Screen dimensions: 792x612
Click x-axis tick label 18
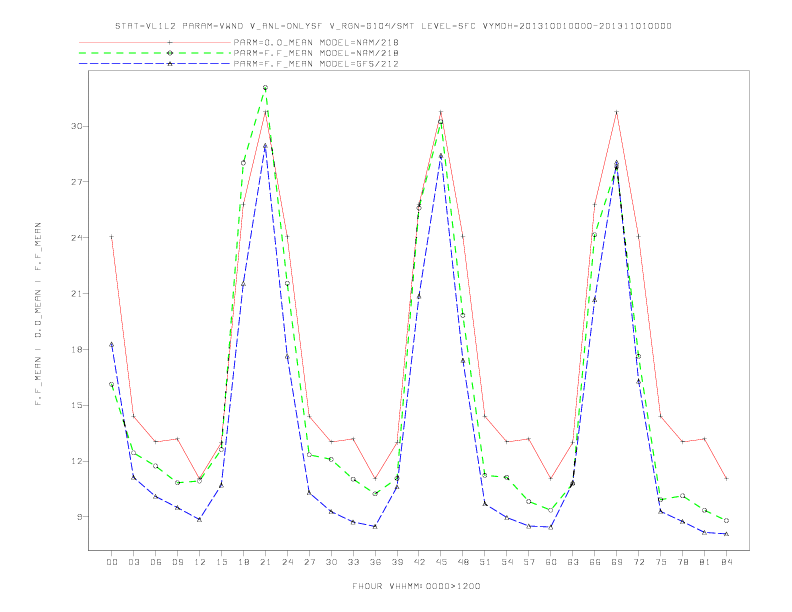[243, 562]
